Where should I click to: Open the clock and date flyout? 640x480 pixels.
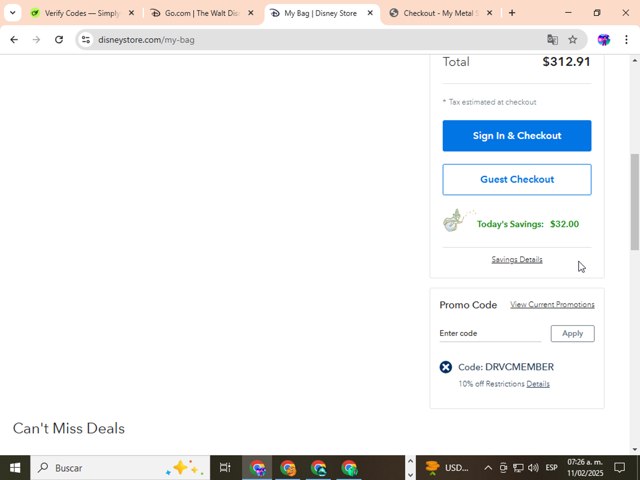585,468
